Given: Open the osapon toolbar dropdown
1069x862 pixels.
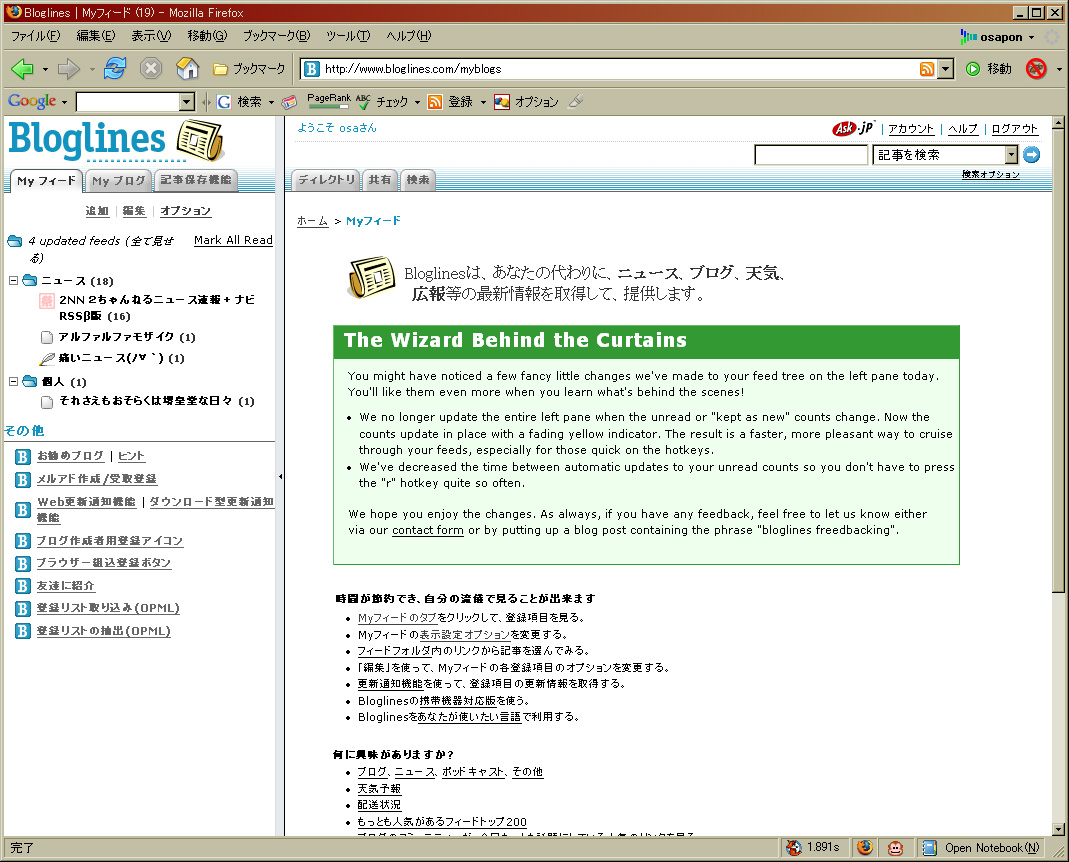Looking at the screenshot, I should click(1032, 38).
